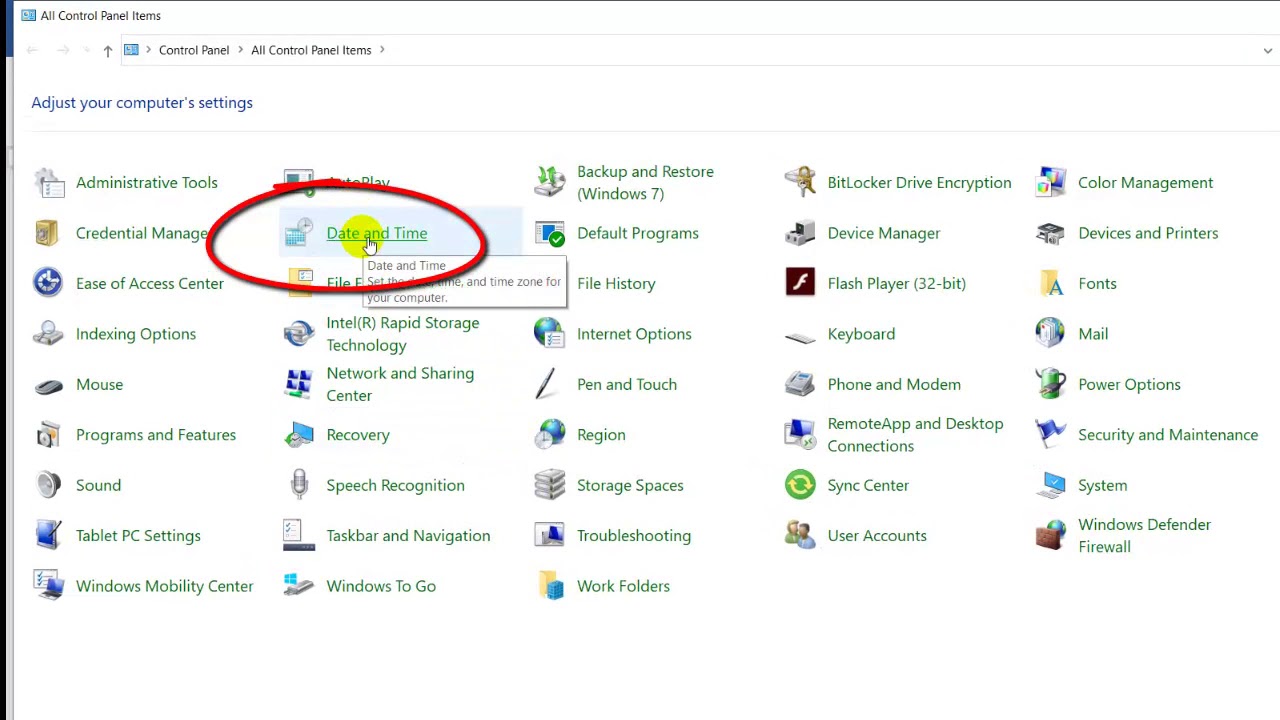
Task: Click the Forward navigation arrow
Action: 62,50
